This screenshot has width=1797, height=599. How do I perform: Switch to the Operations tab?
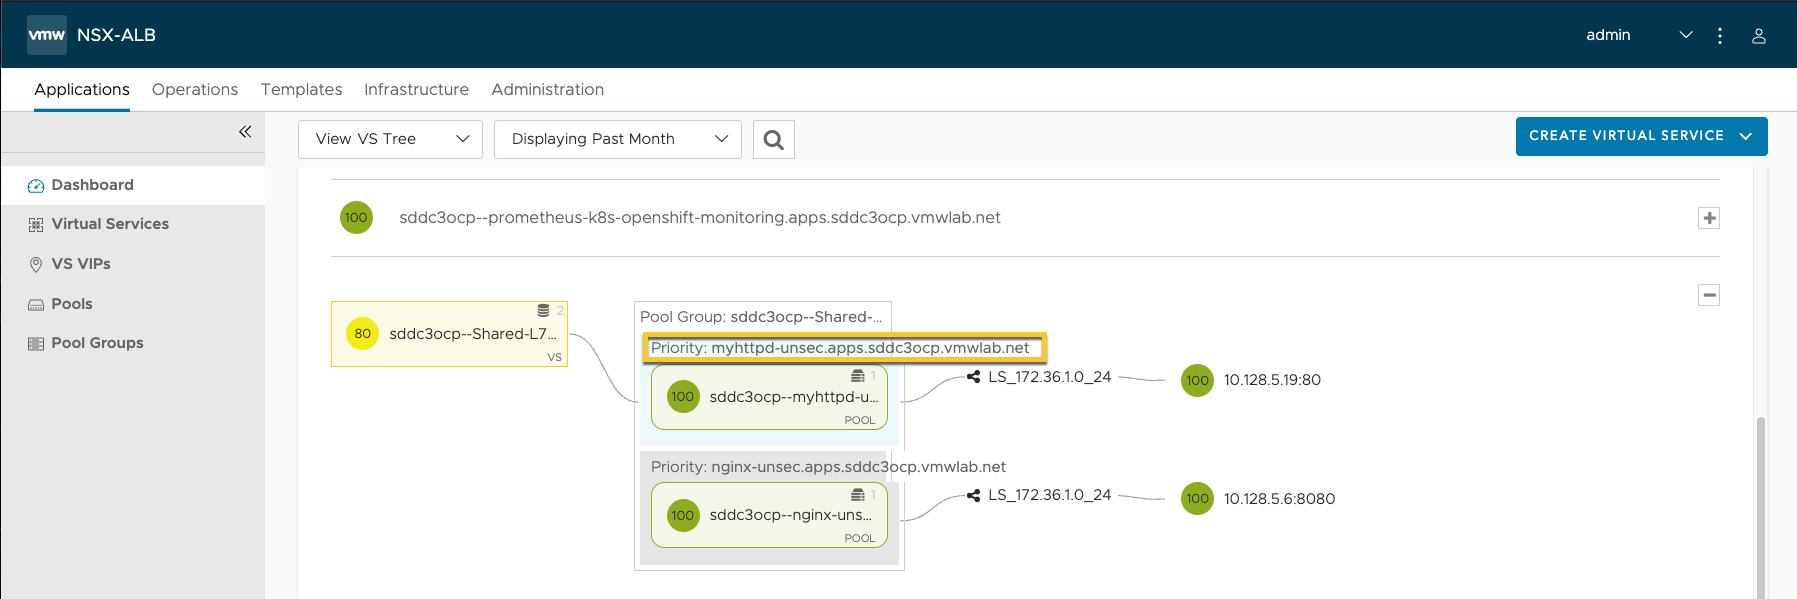pos(195,90)
